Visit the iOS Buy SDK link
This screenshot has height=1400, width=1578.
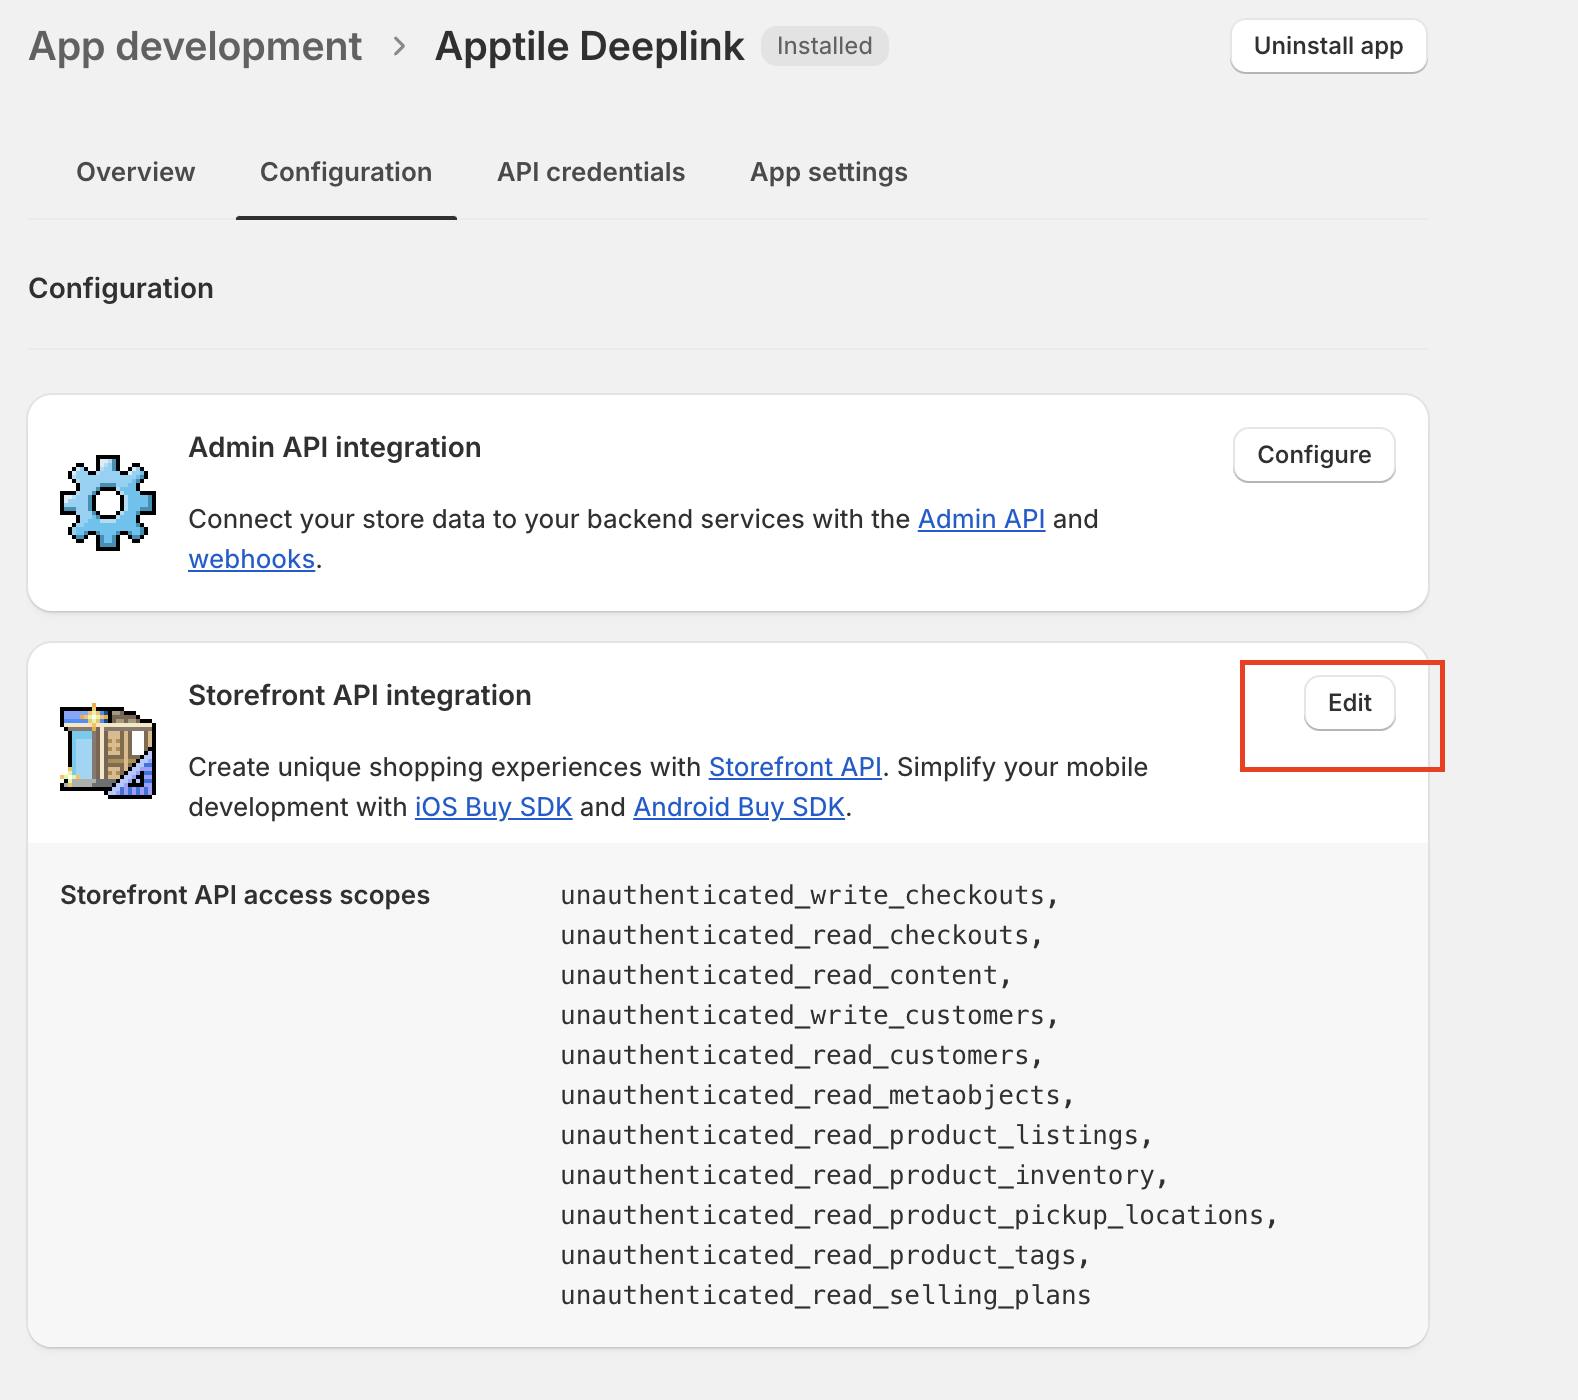coord(493,807)
